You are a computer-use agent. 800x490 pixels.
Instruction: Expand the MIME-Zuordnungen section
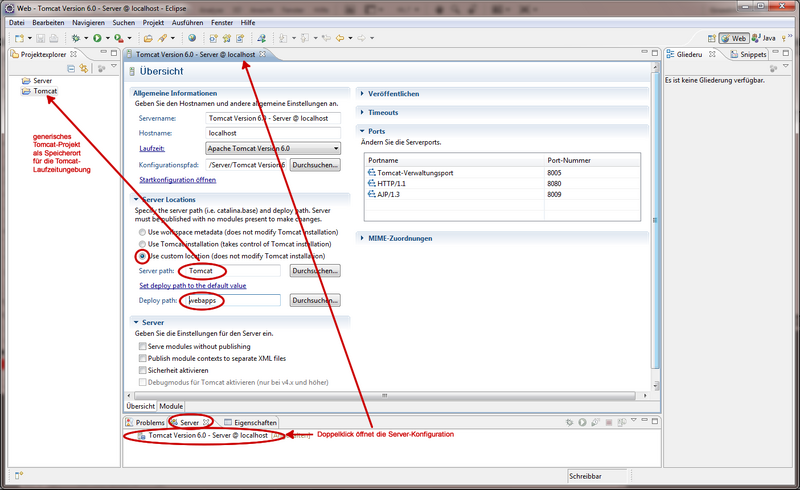362,238
